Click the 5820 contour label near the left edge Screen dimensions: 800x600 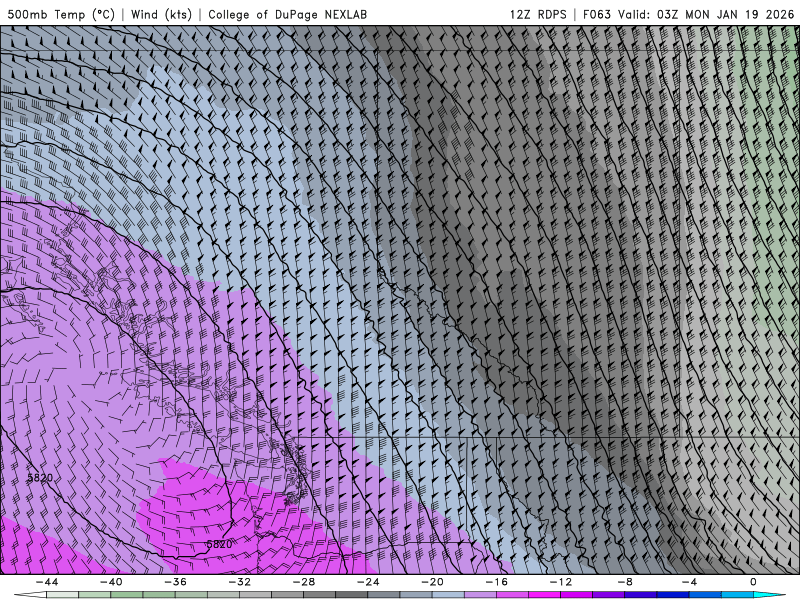(x=40, y=478)
